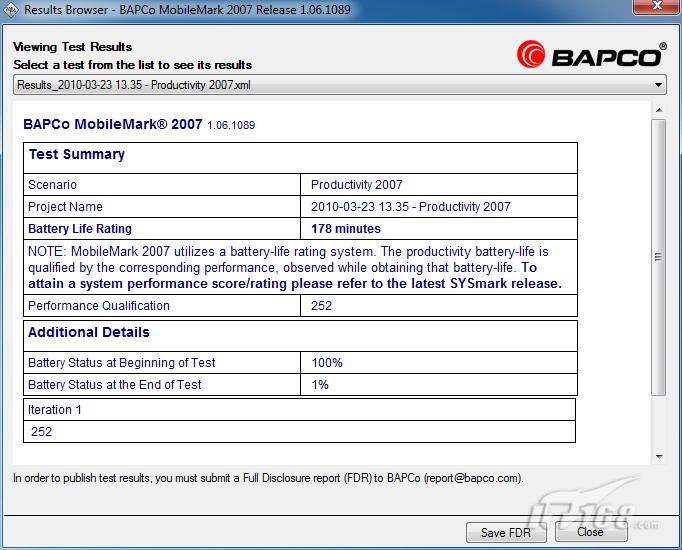Viewport: 682px width, 550px height.
Task: Click the Performance Qualification value 252
Action: coord(321,306)
